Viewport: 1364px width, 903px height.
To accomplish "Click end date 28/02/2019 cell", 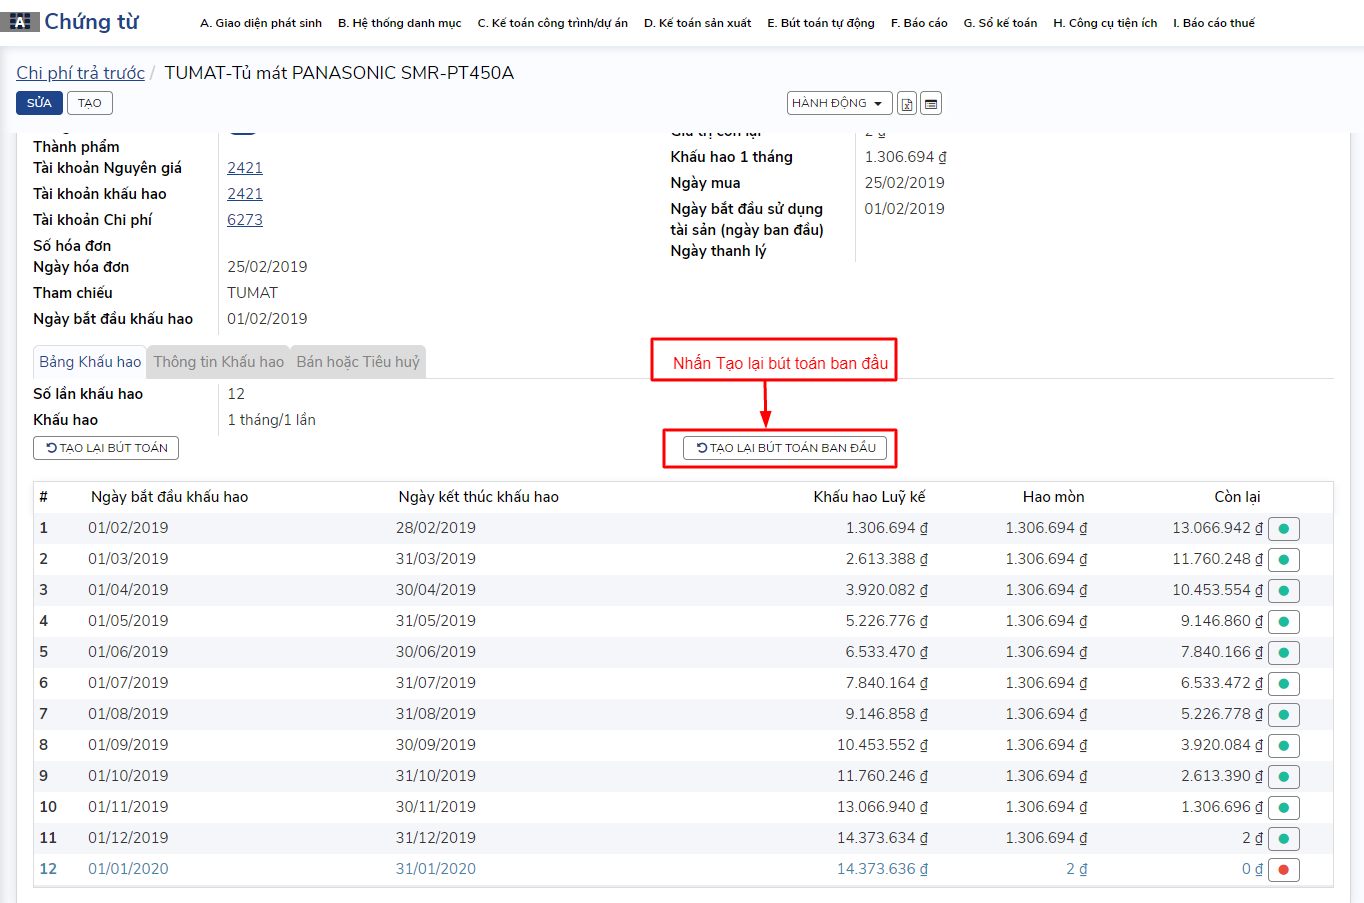I will coord(436,528).
